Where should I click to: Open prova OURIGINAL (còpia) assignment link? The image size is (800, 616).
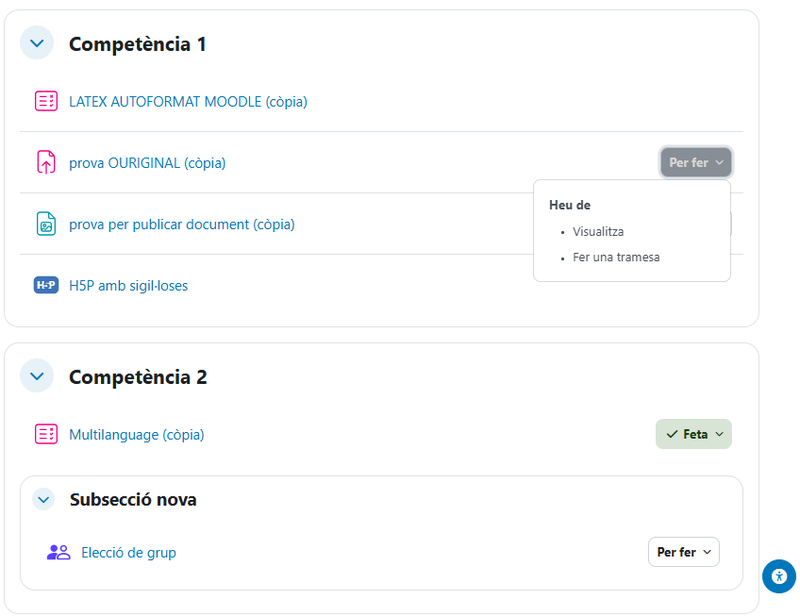(x=147, y=162)
